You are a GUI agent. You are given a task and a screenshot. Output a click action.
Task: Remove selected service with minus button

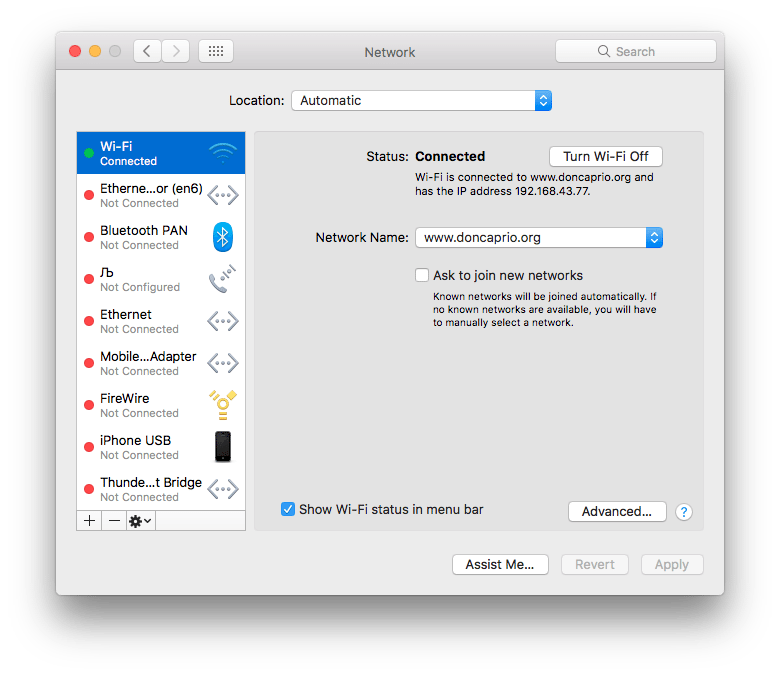pos(114,521)
